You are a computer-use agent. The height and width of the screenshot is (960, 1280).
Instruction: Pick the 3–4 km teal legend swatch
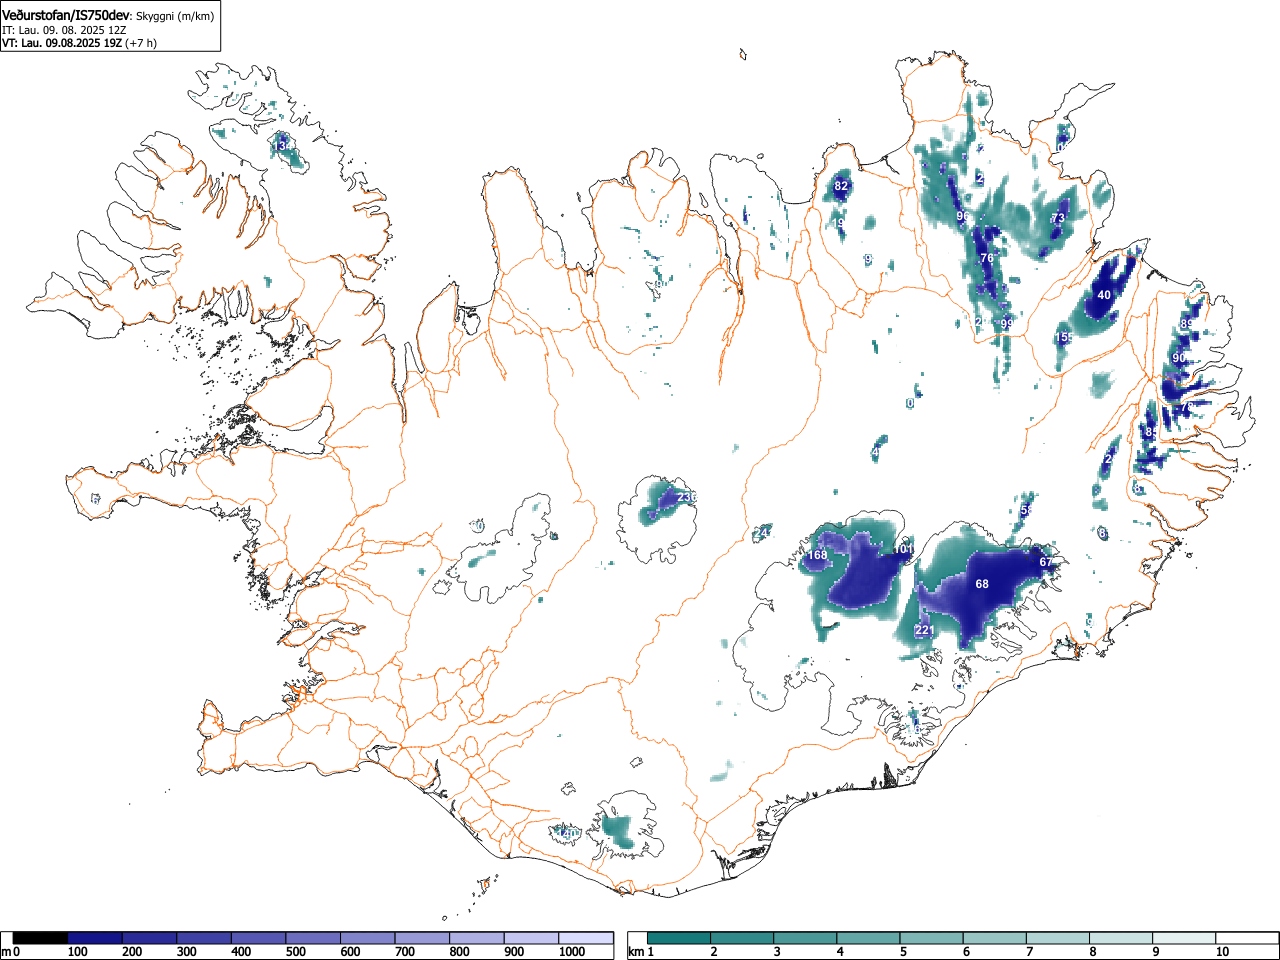point(806,938)
